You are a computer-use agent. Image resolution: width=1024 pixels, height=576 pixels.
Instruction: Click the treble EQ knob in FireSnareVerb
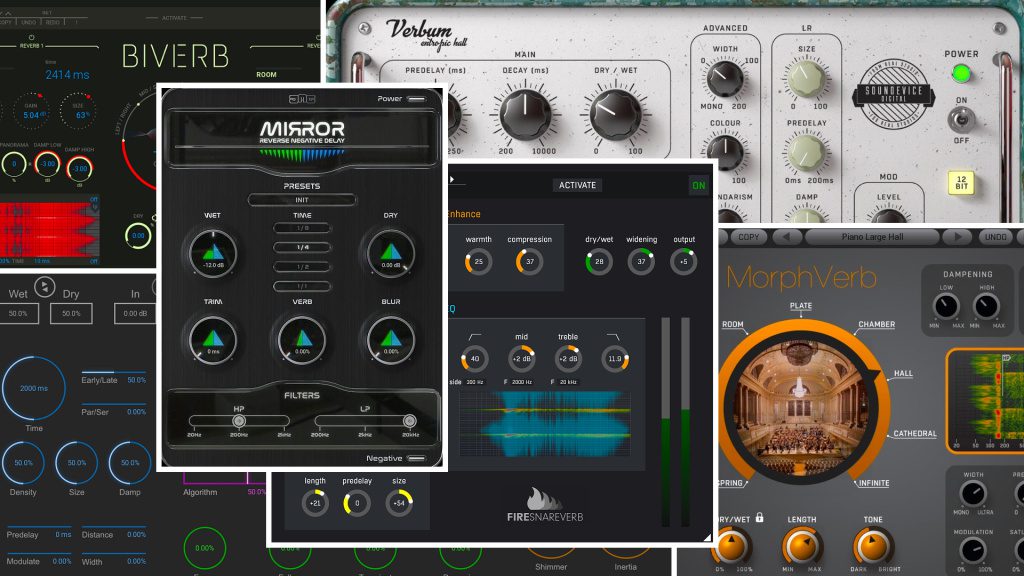[568, 359]
